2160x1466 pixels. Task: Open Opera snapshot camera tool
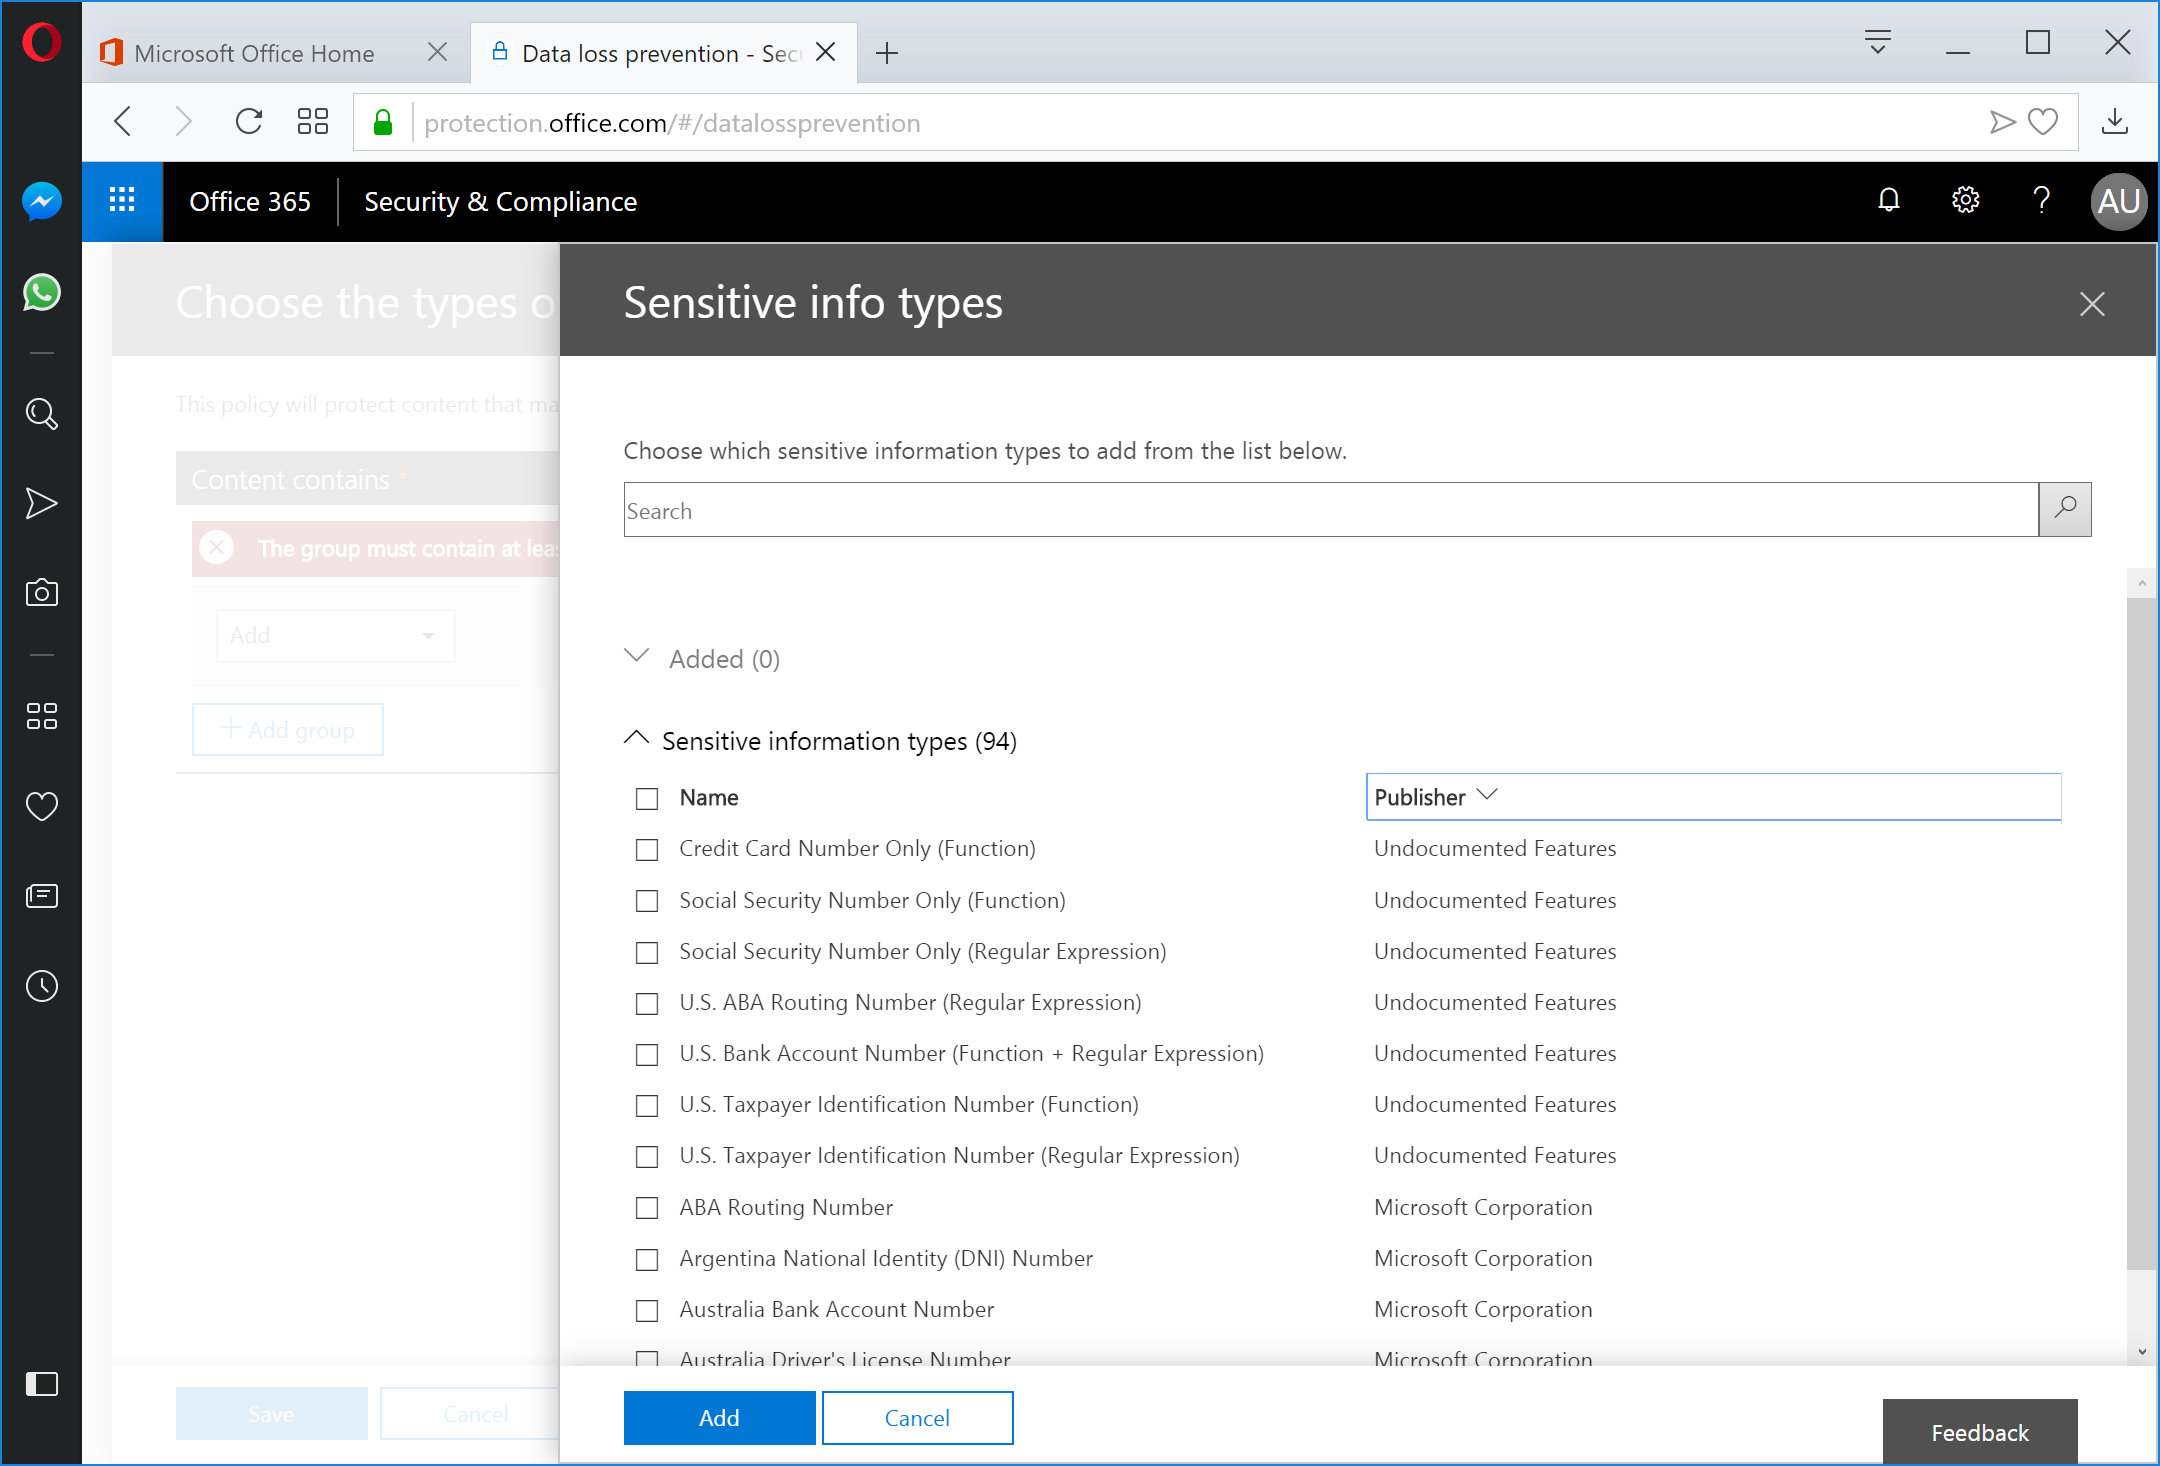41,593
